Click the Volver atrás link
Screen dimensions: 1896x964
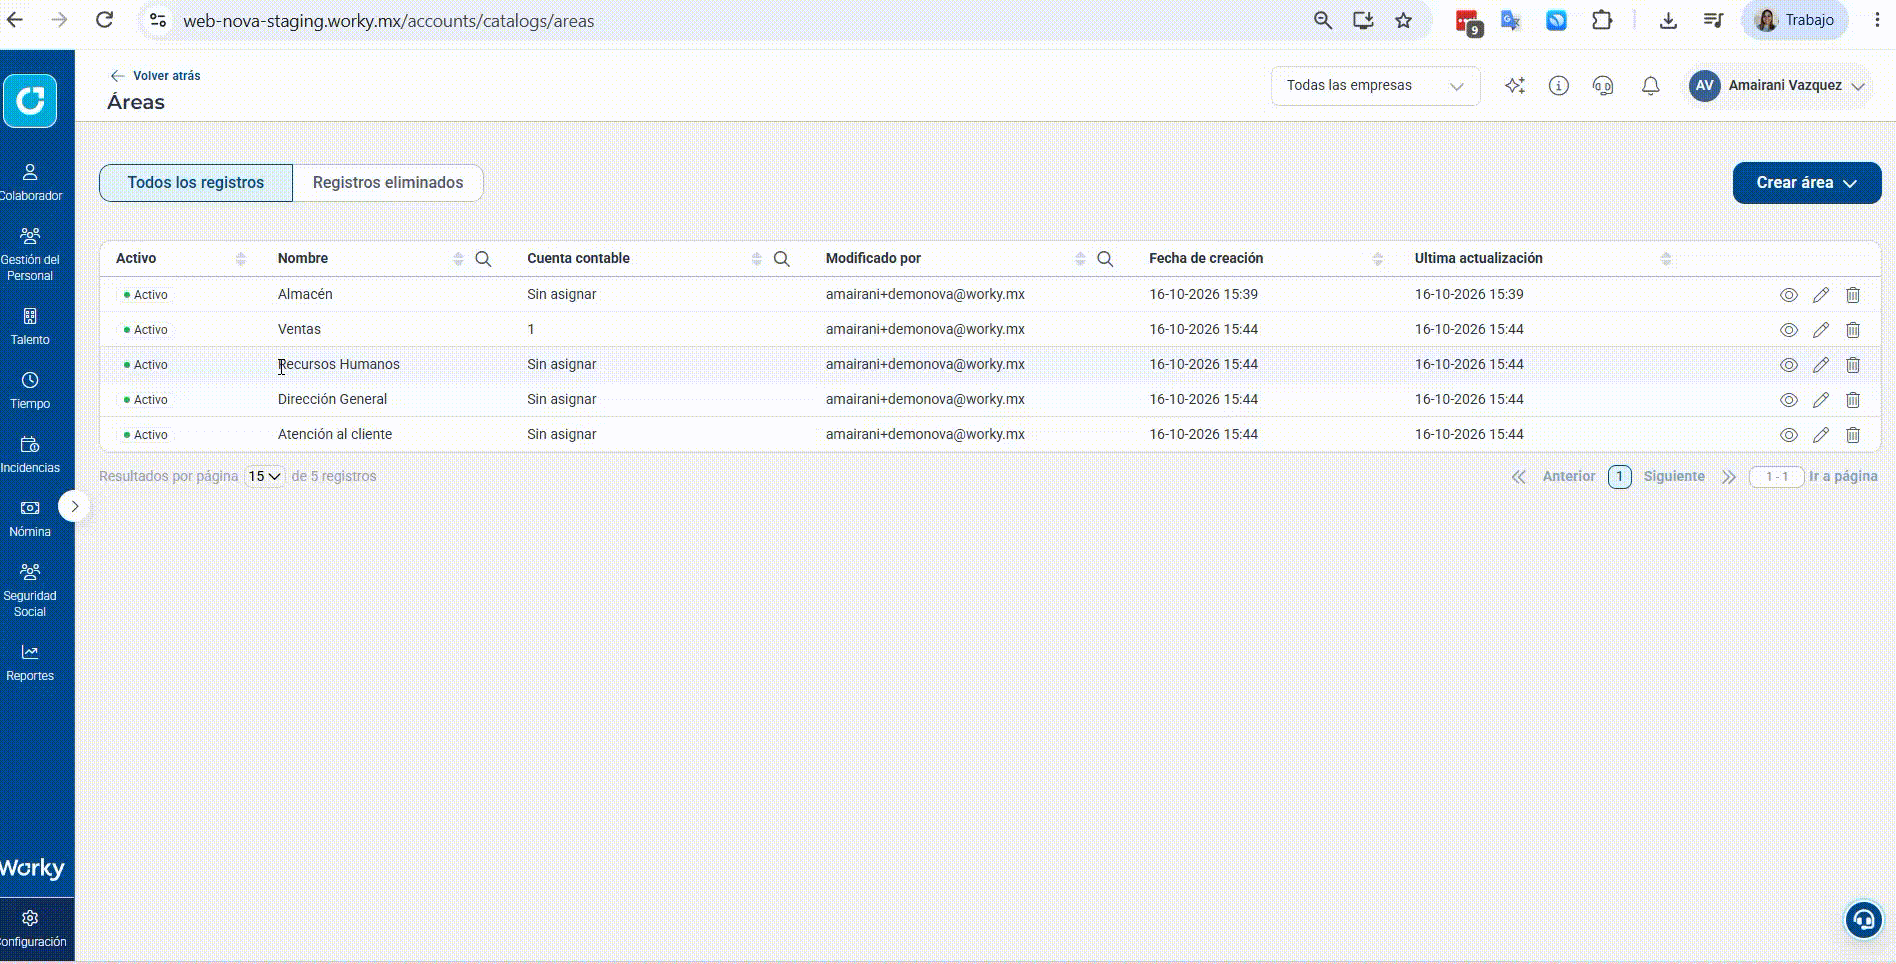[156, 76]
